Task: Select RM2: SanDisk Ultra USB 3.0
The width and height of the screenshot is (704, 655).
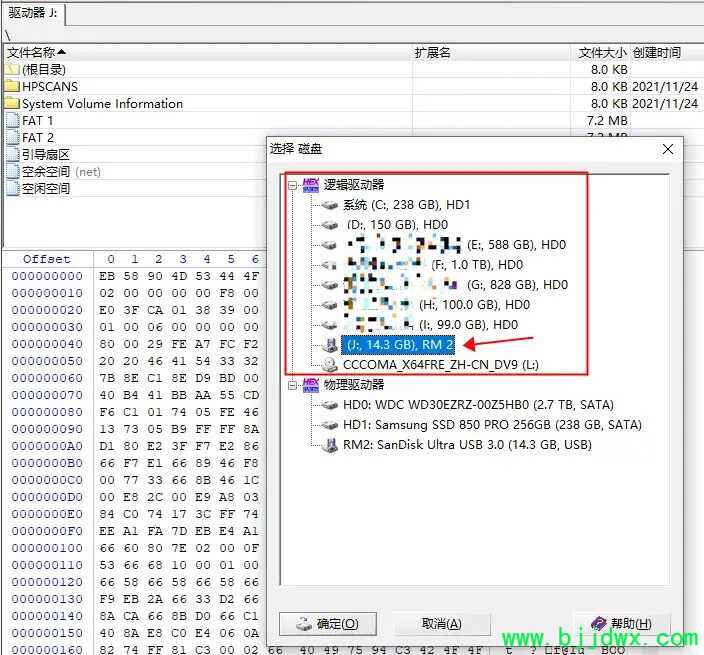Action: (x=467, y=445)
